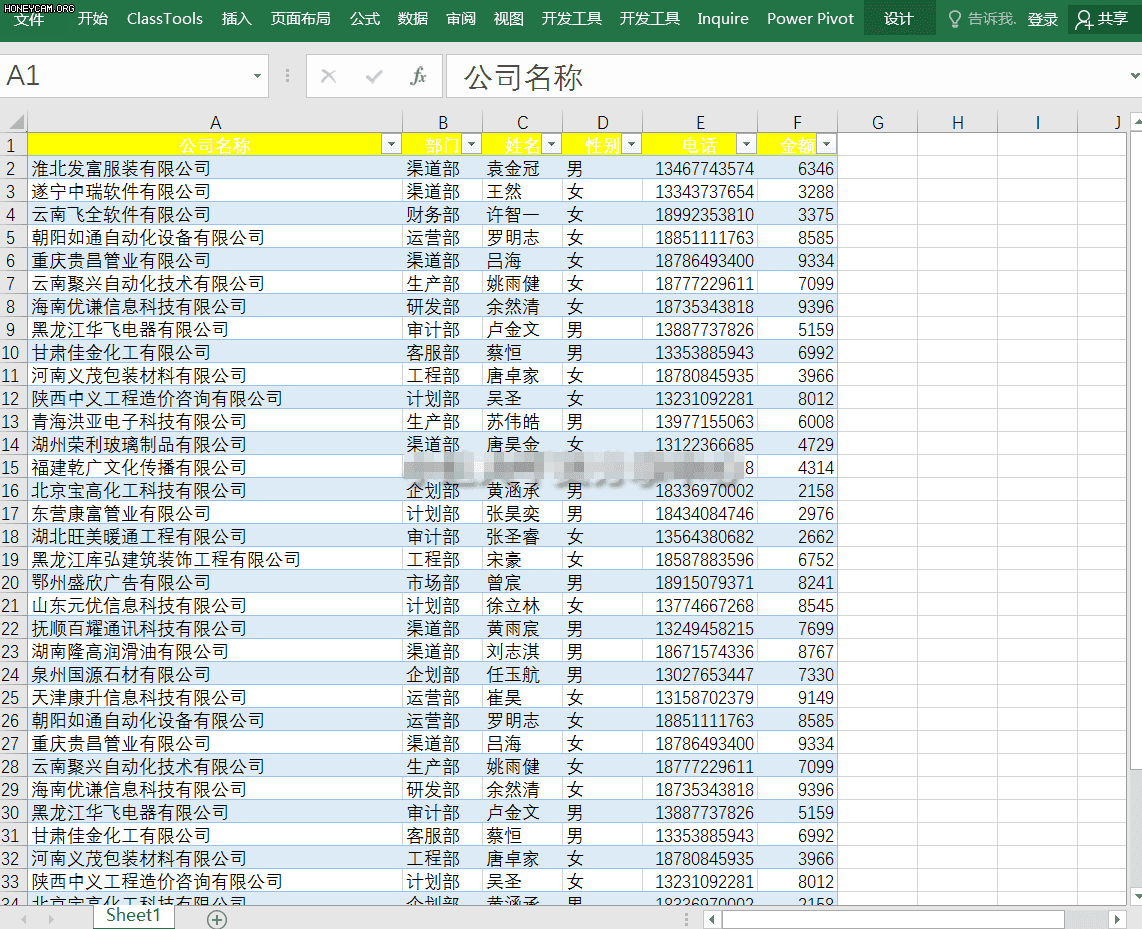Screen dimensions: 1142x929
Task: Open the Name Box dropdown arrow
Action: coord(256,76)
